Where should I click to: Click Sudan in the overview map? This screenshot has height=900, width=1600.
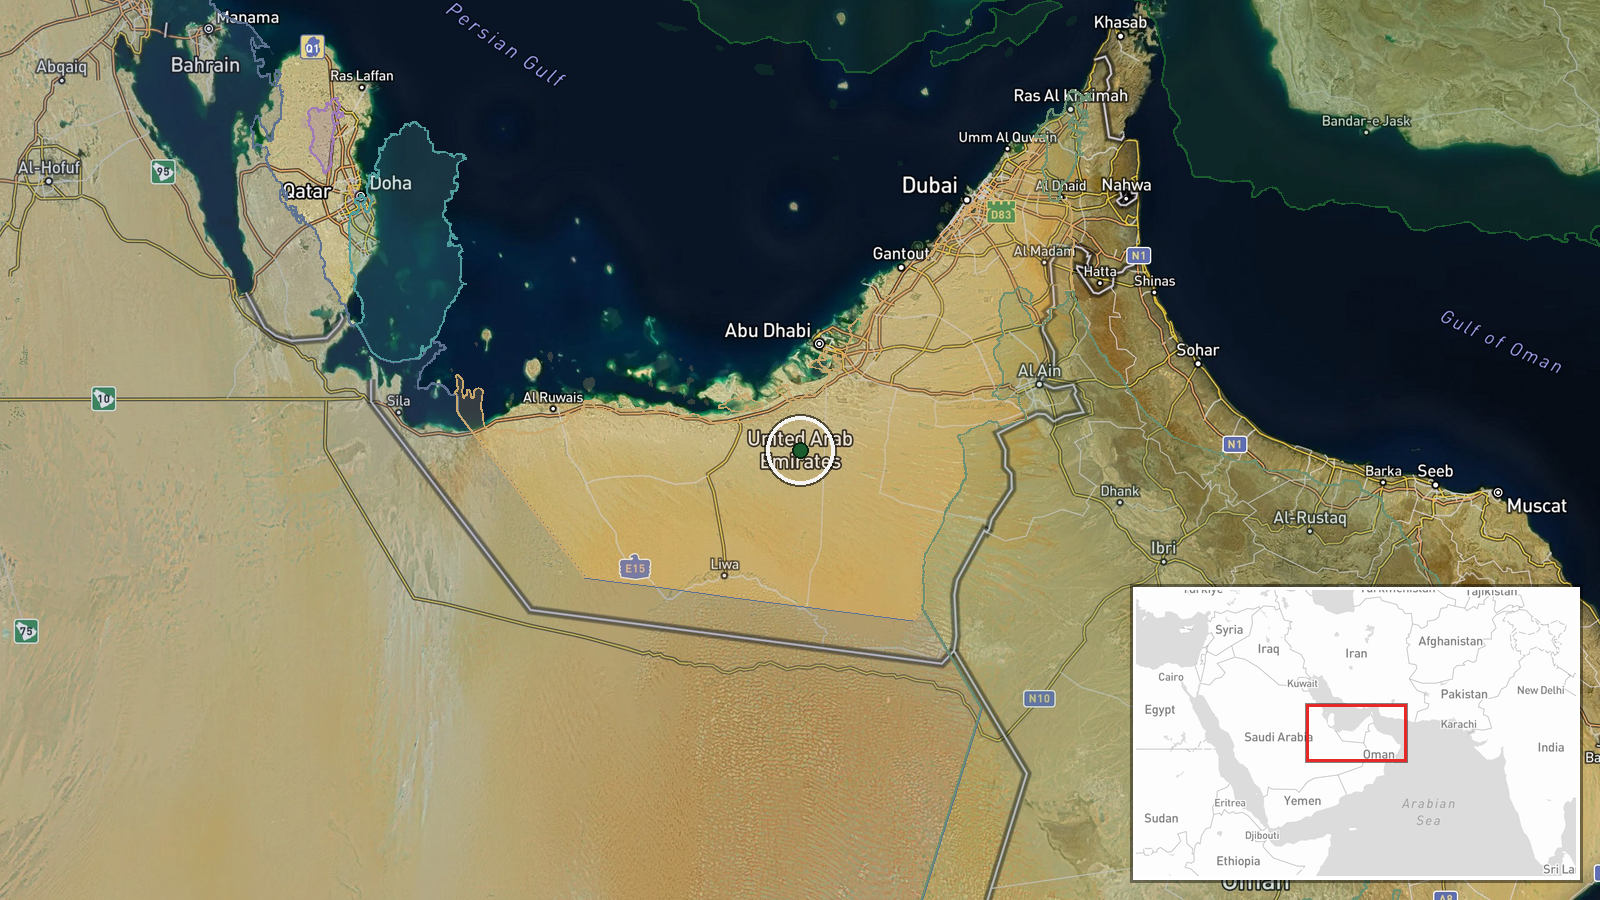click(1161, 818)
